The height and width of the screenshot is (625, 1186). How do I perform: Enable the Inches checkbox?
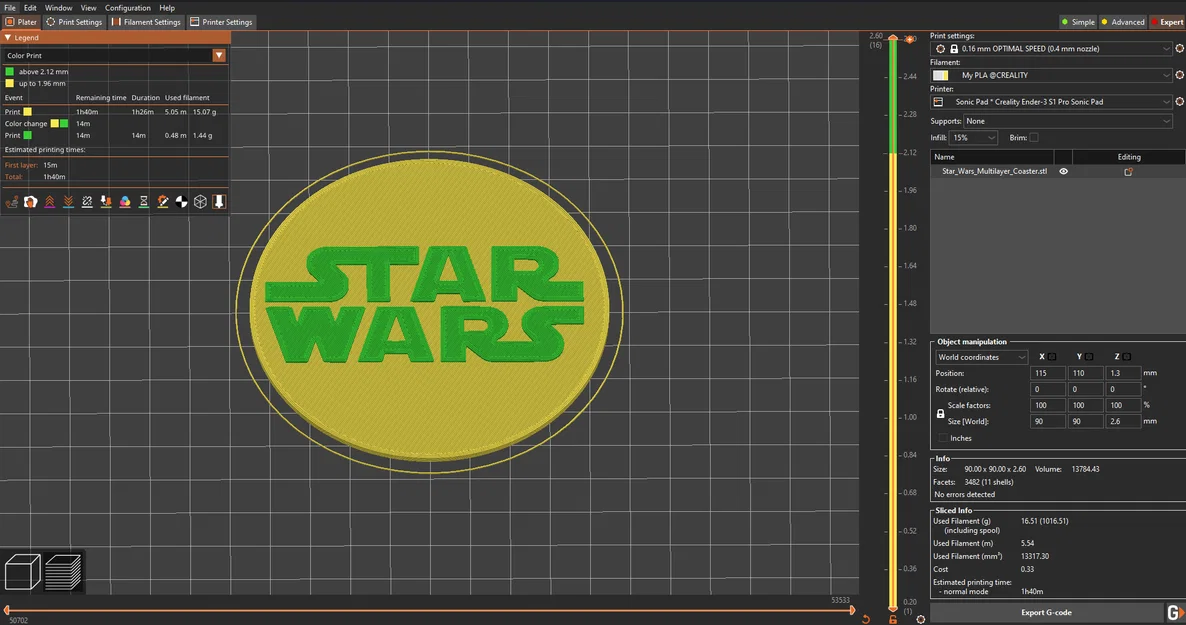pos(945,438)
